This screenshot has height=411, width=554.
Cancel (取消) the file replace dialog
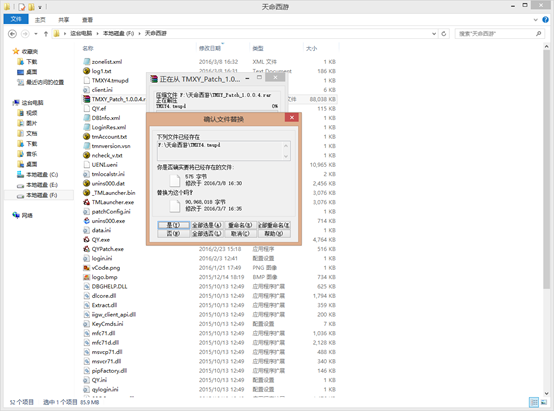point(240,234)
